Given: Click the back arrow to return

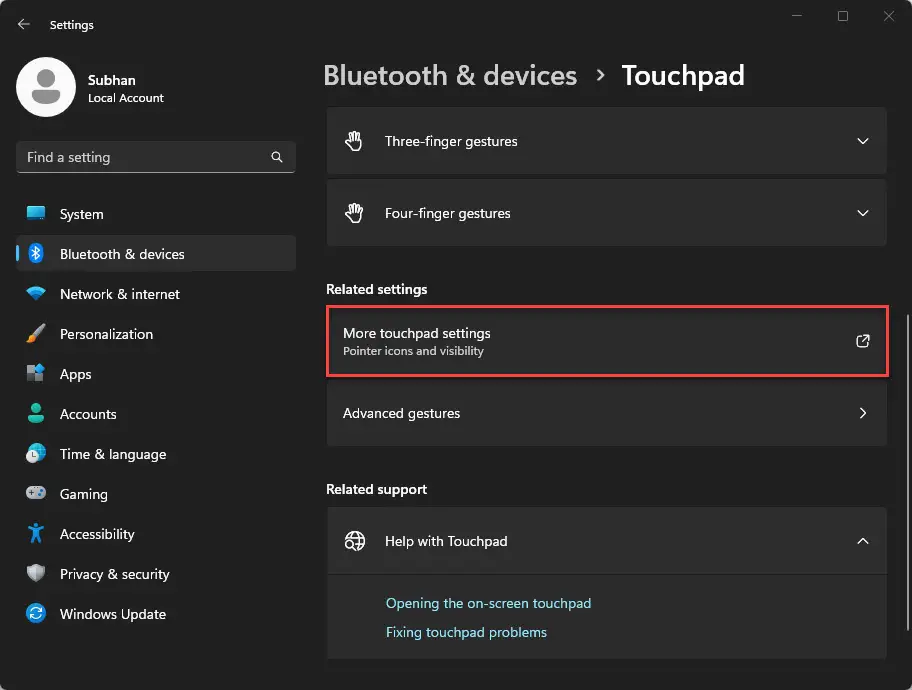Looking at the screenshot, I should click(23, 24).
